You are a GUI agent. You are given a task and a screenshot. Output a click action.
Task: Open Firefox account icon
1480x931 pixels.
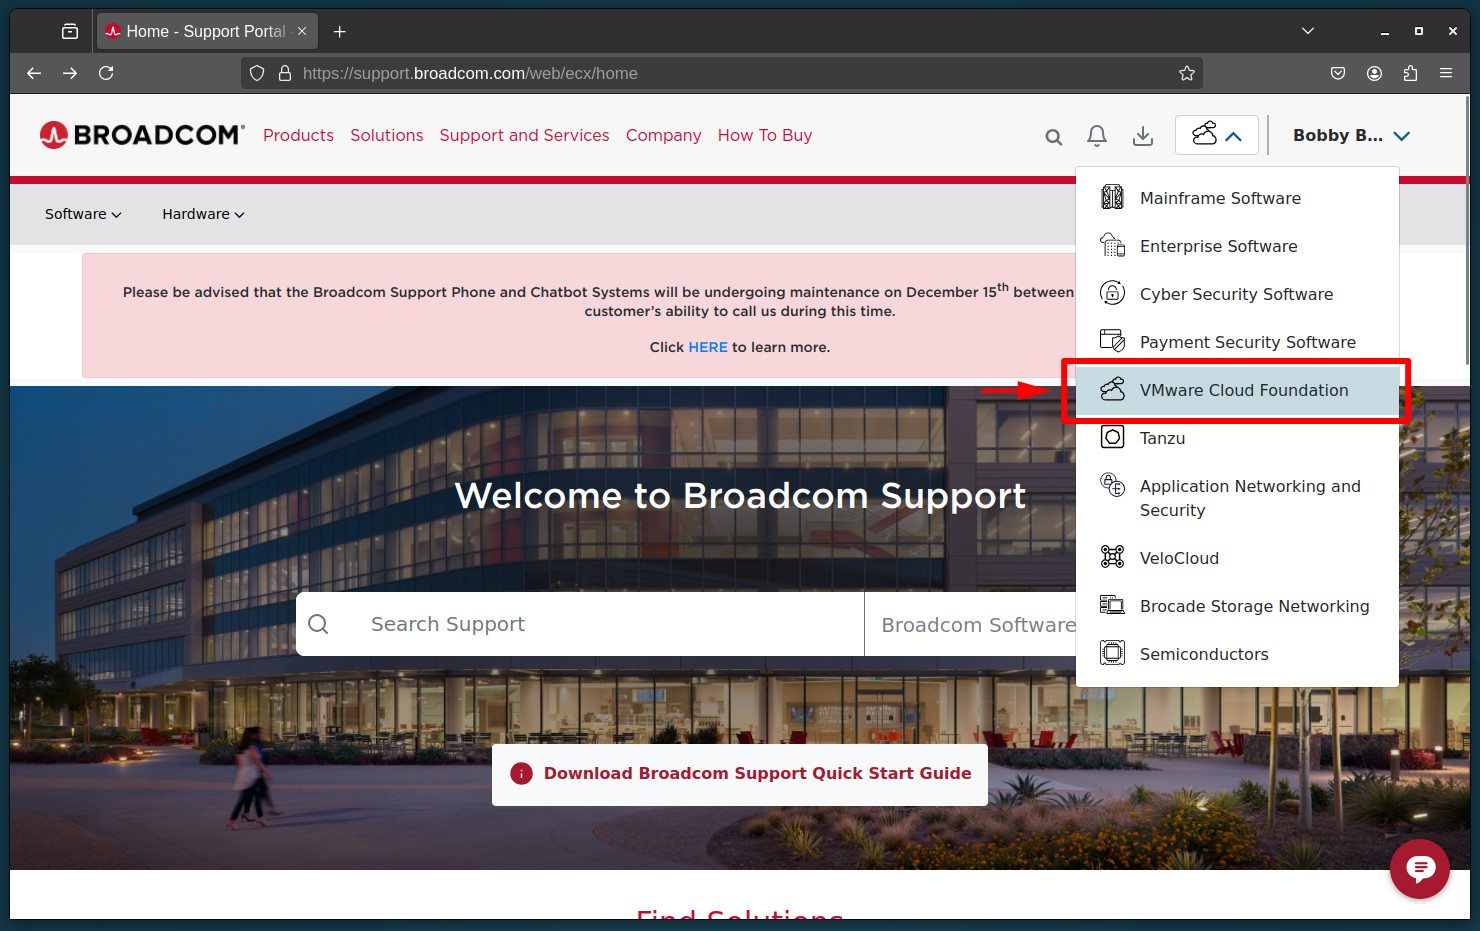1374,73
